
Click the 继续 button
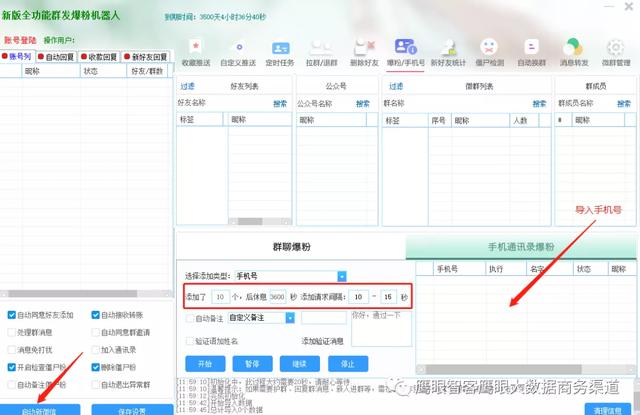coord(300,364)
